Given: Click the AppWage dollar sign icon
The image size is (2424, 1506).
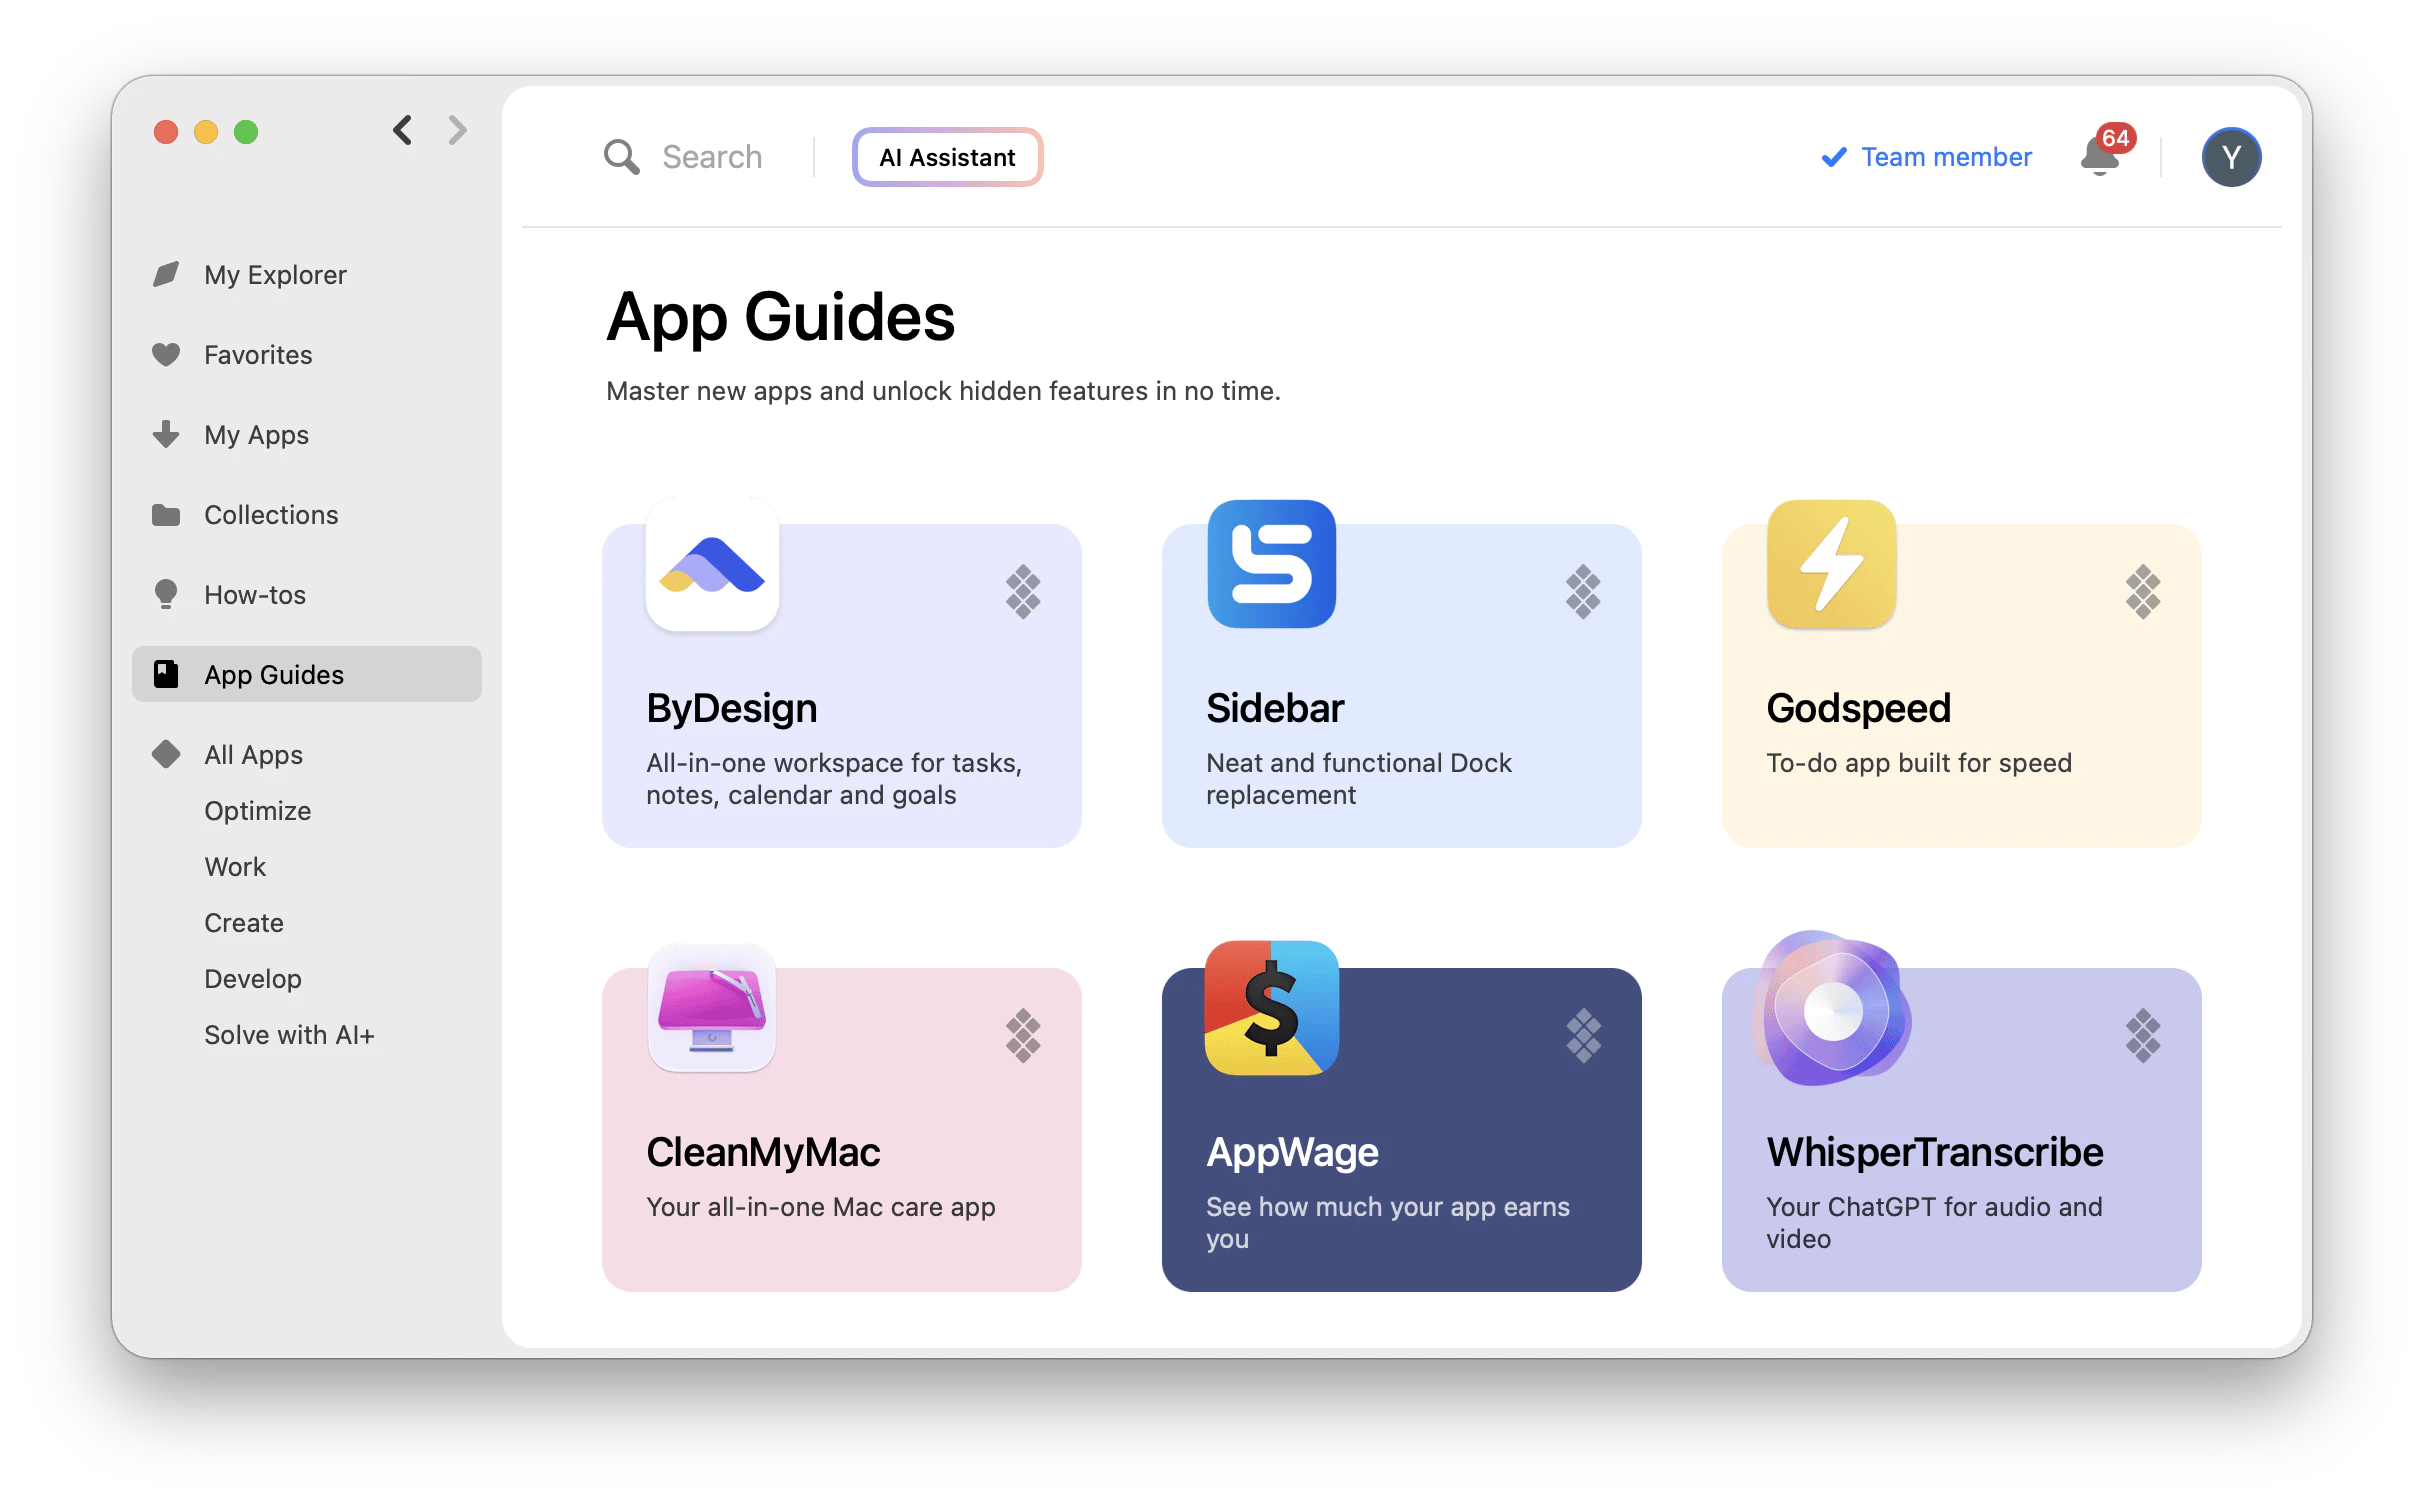Looking at the screenshot, I should click(1271, 1008).
